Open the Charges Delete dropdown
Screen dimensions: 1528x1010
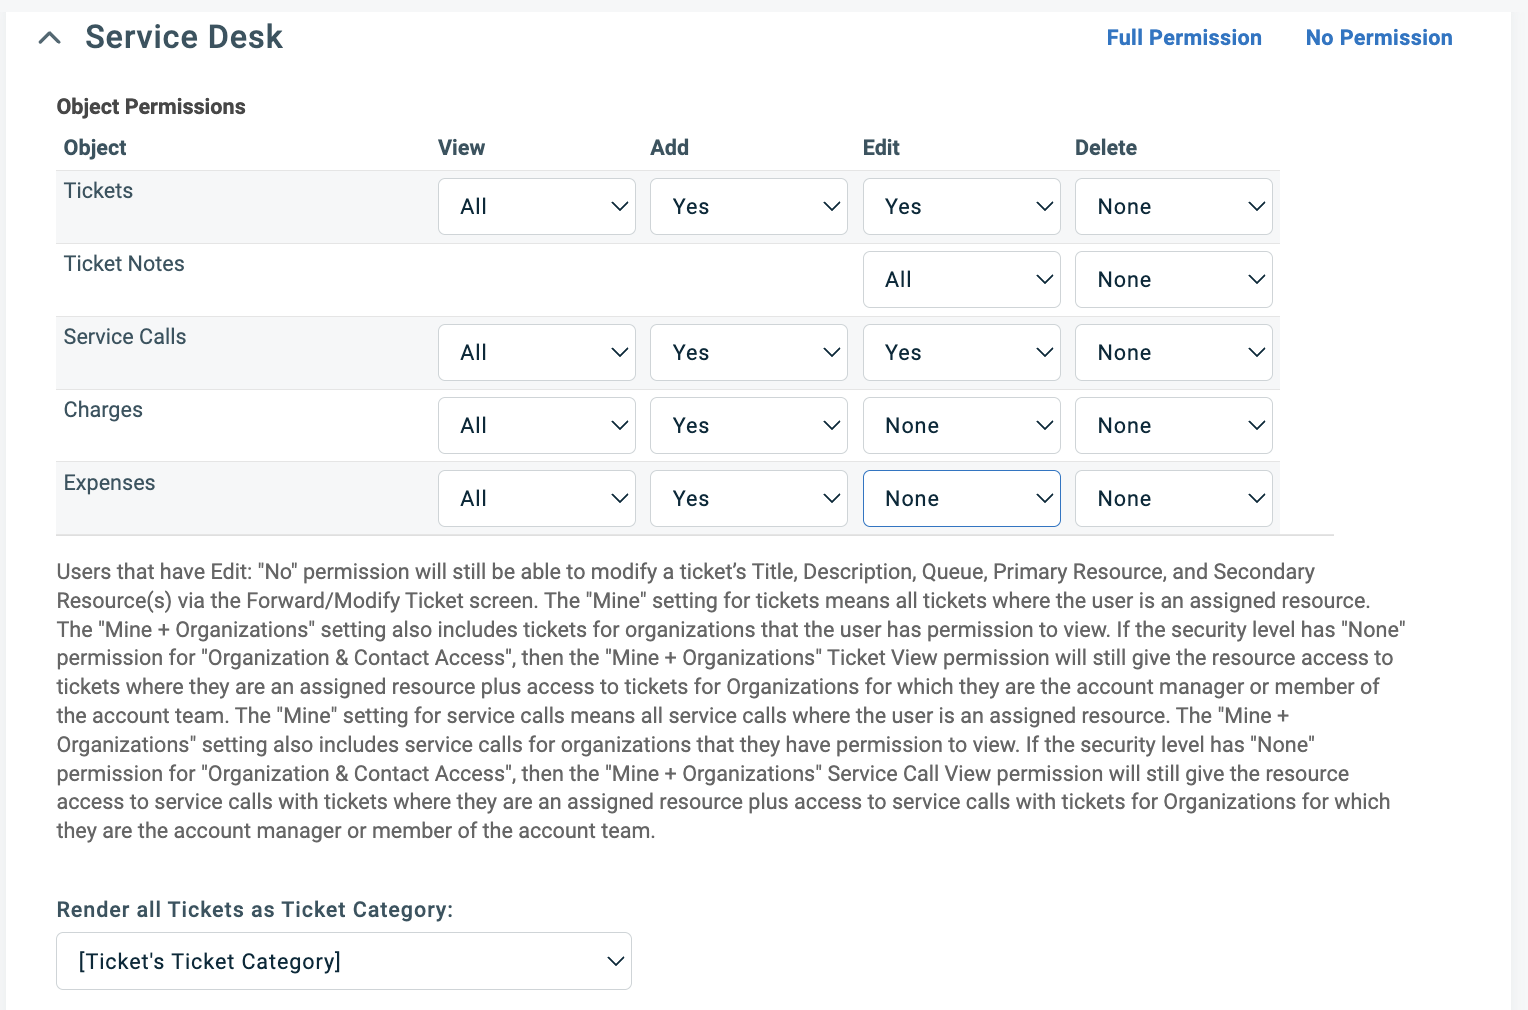(1173, 425)
